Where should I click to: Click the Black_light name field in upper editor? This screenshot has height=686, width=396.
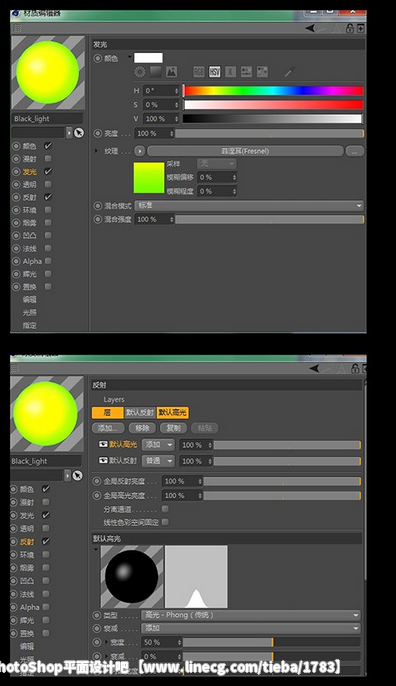(47, 119)
